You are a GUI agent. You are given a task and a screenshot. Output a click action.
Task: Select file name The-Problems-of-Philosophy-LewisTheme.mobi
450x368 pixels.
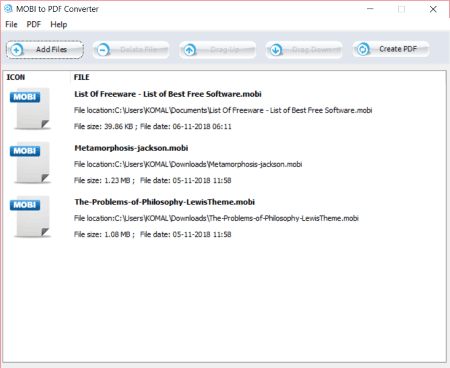coord(164,202)
